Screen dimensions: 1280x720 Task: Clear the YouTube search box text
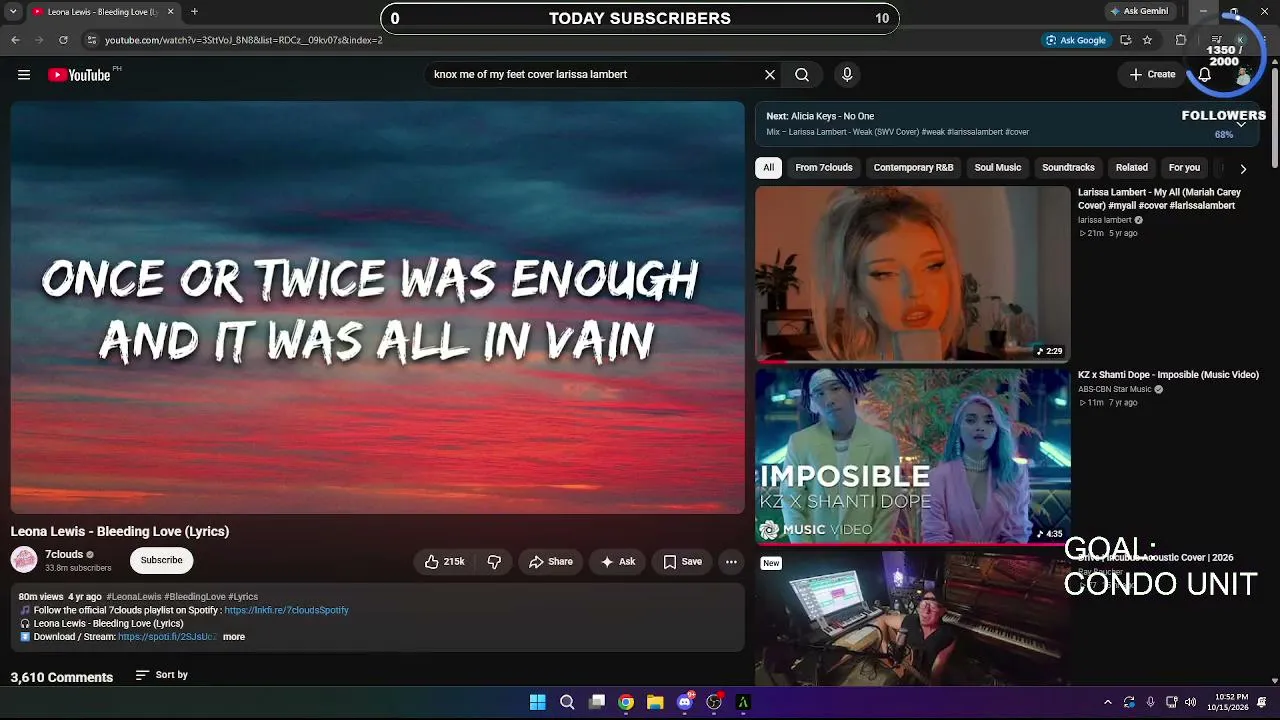770,74
